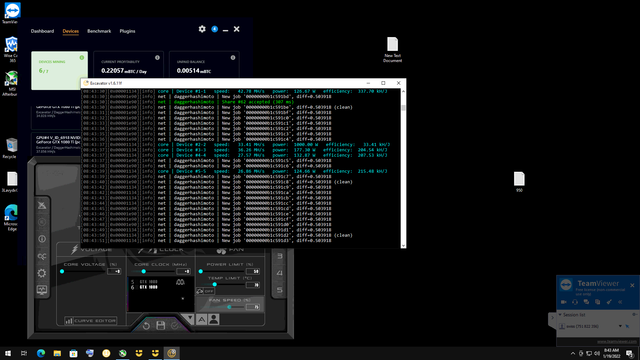Click the Devices Mining green card

[60, 71]
